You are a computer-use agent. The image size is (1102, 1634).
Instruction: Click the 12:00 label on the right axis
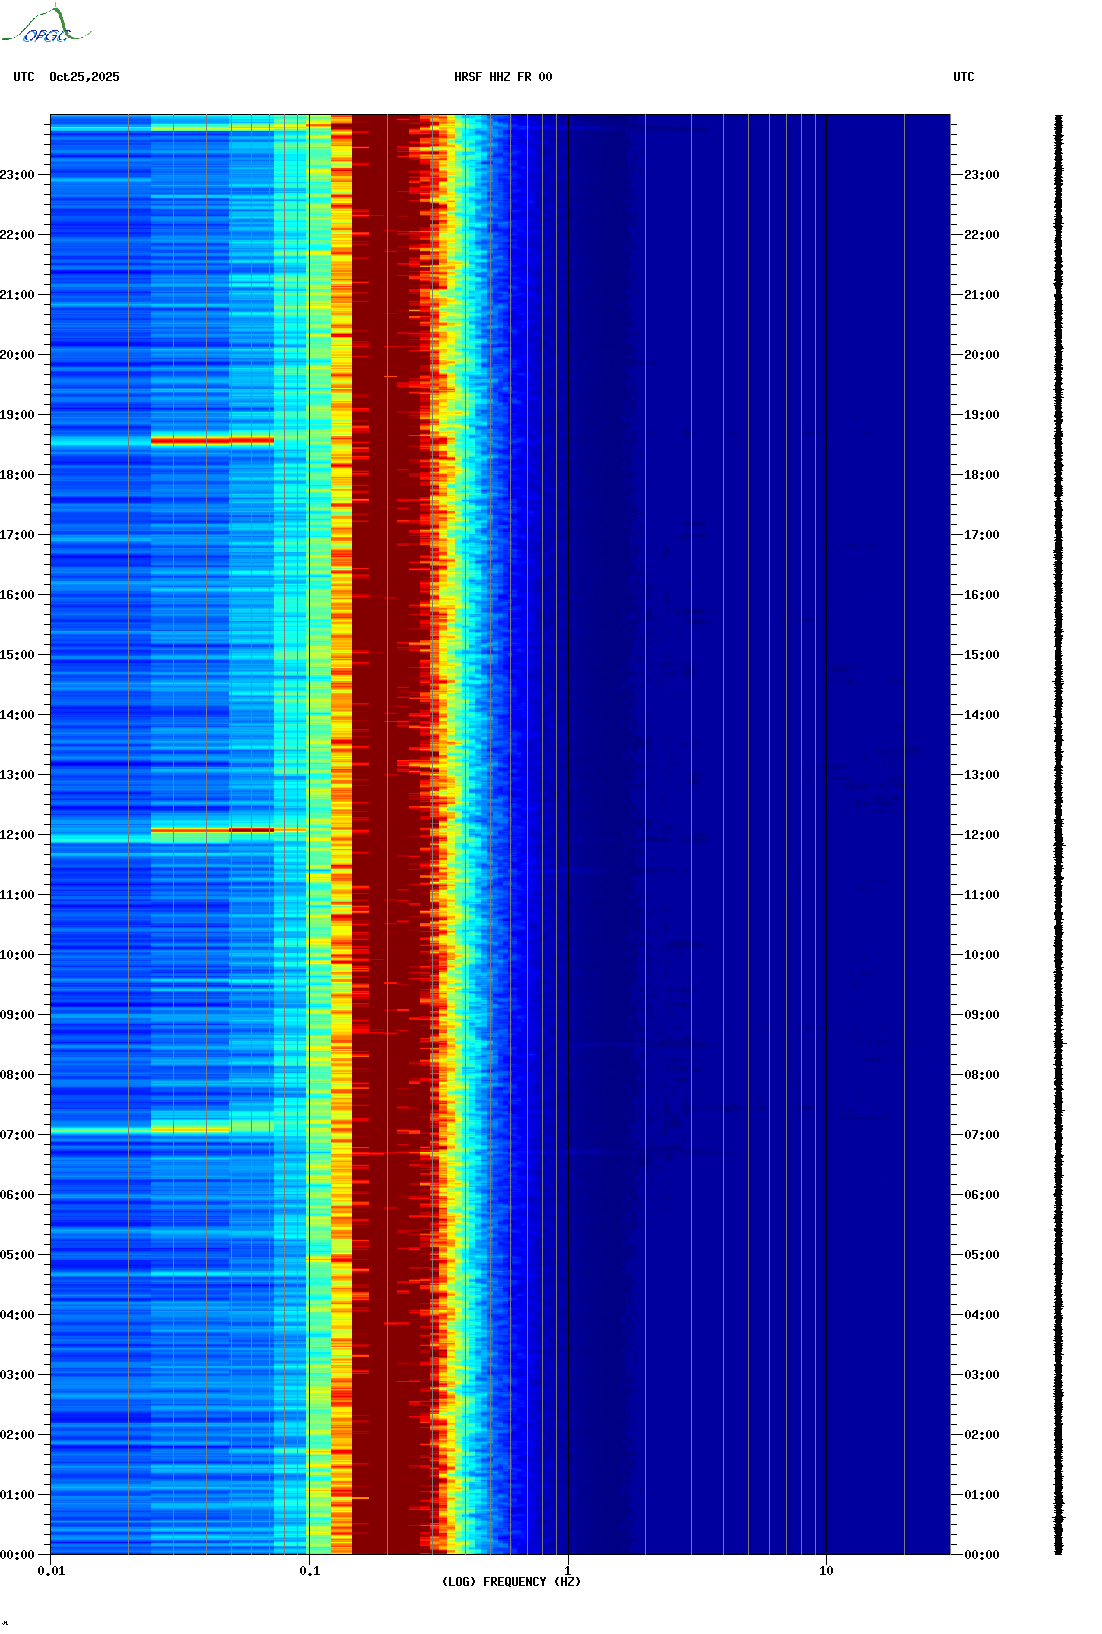point(982,835)
